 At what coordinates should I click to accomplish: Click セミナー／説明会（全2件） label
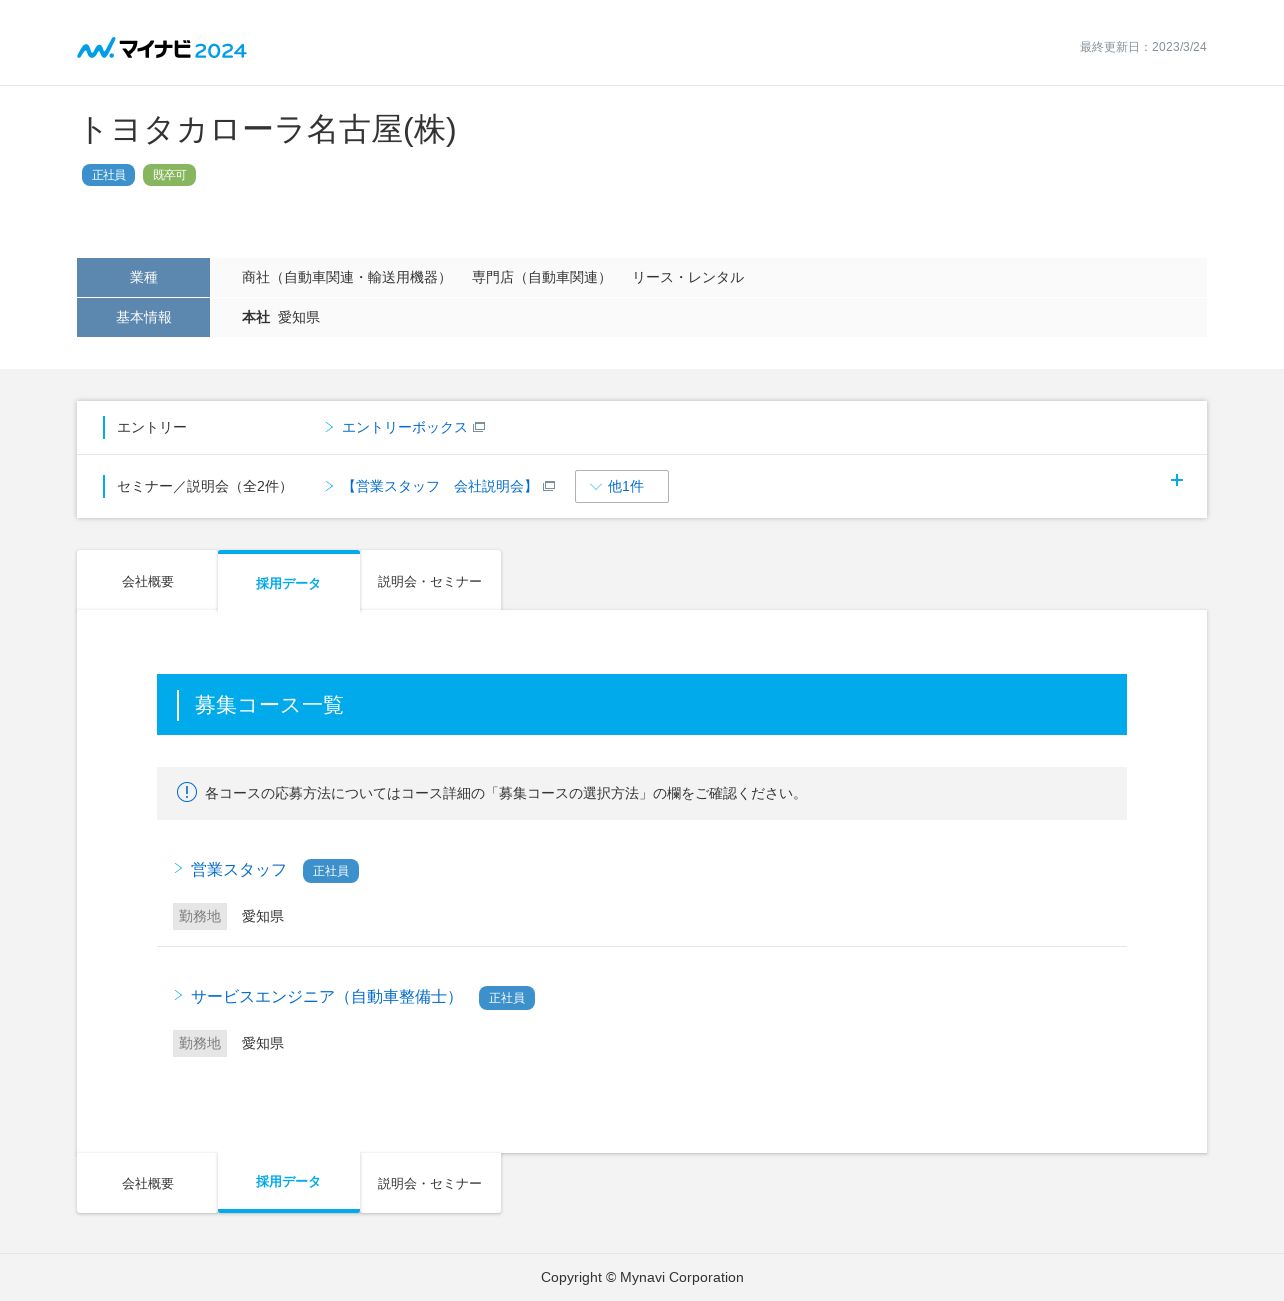click(205, 486)
